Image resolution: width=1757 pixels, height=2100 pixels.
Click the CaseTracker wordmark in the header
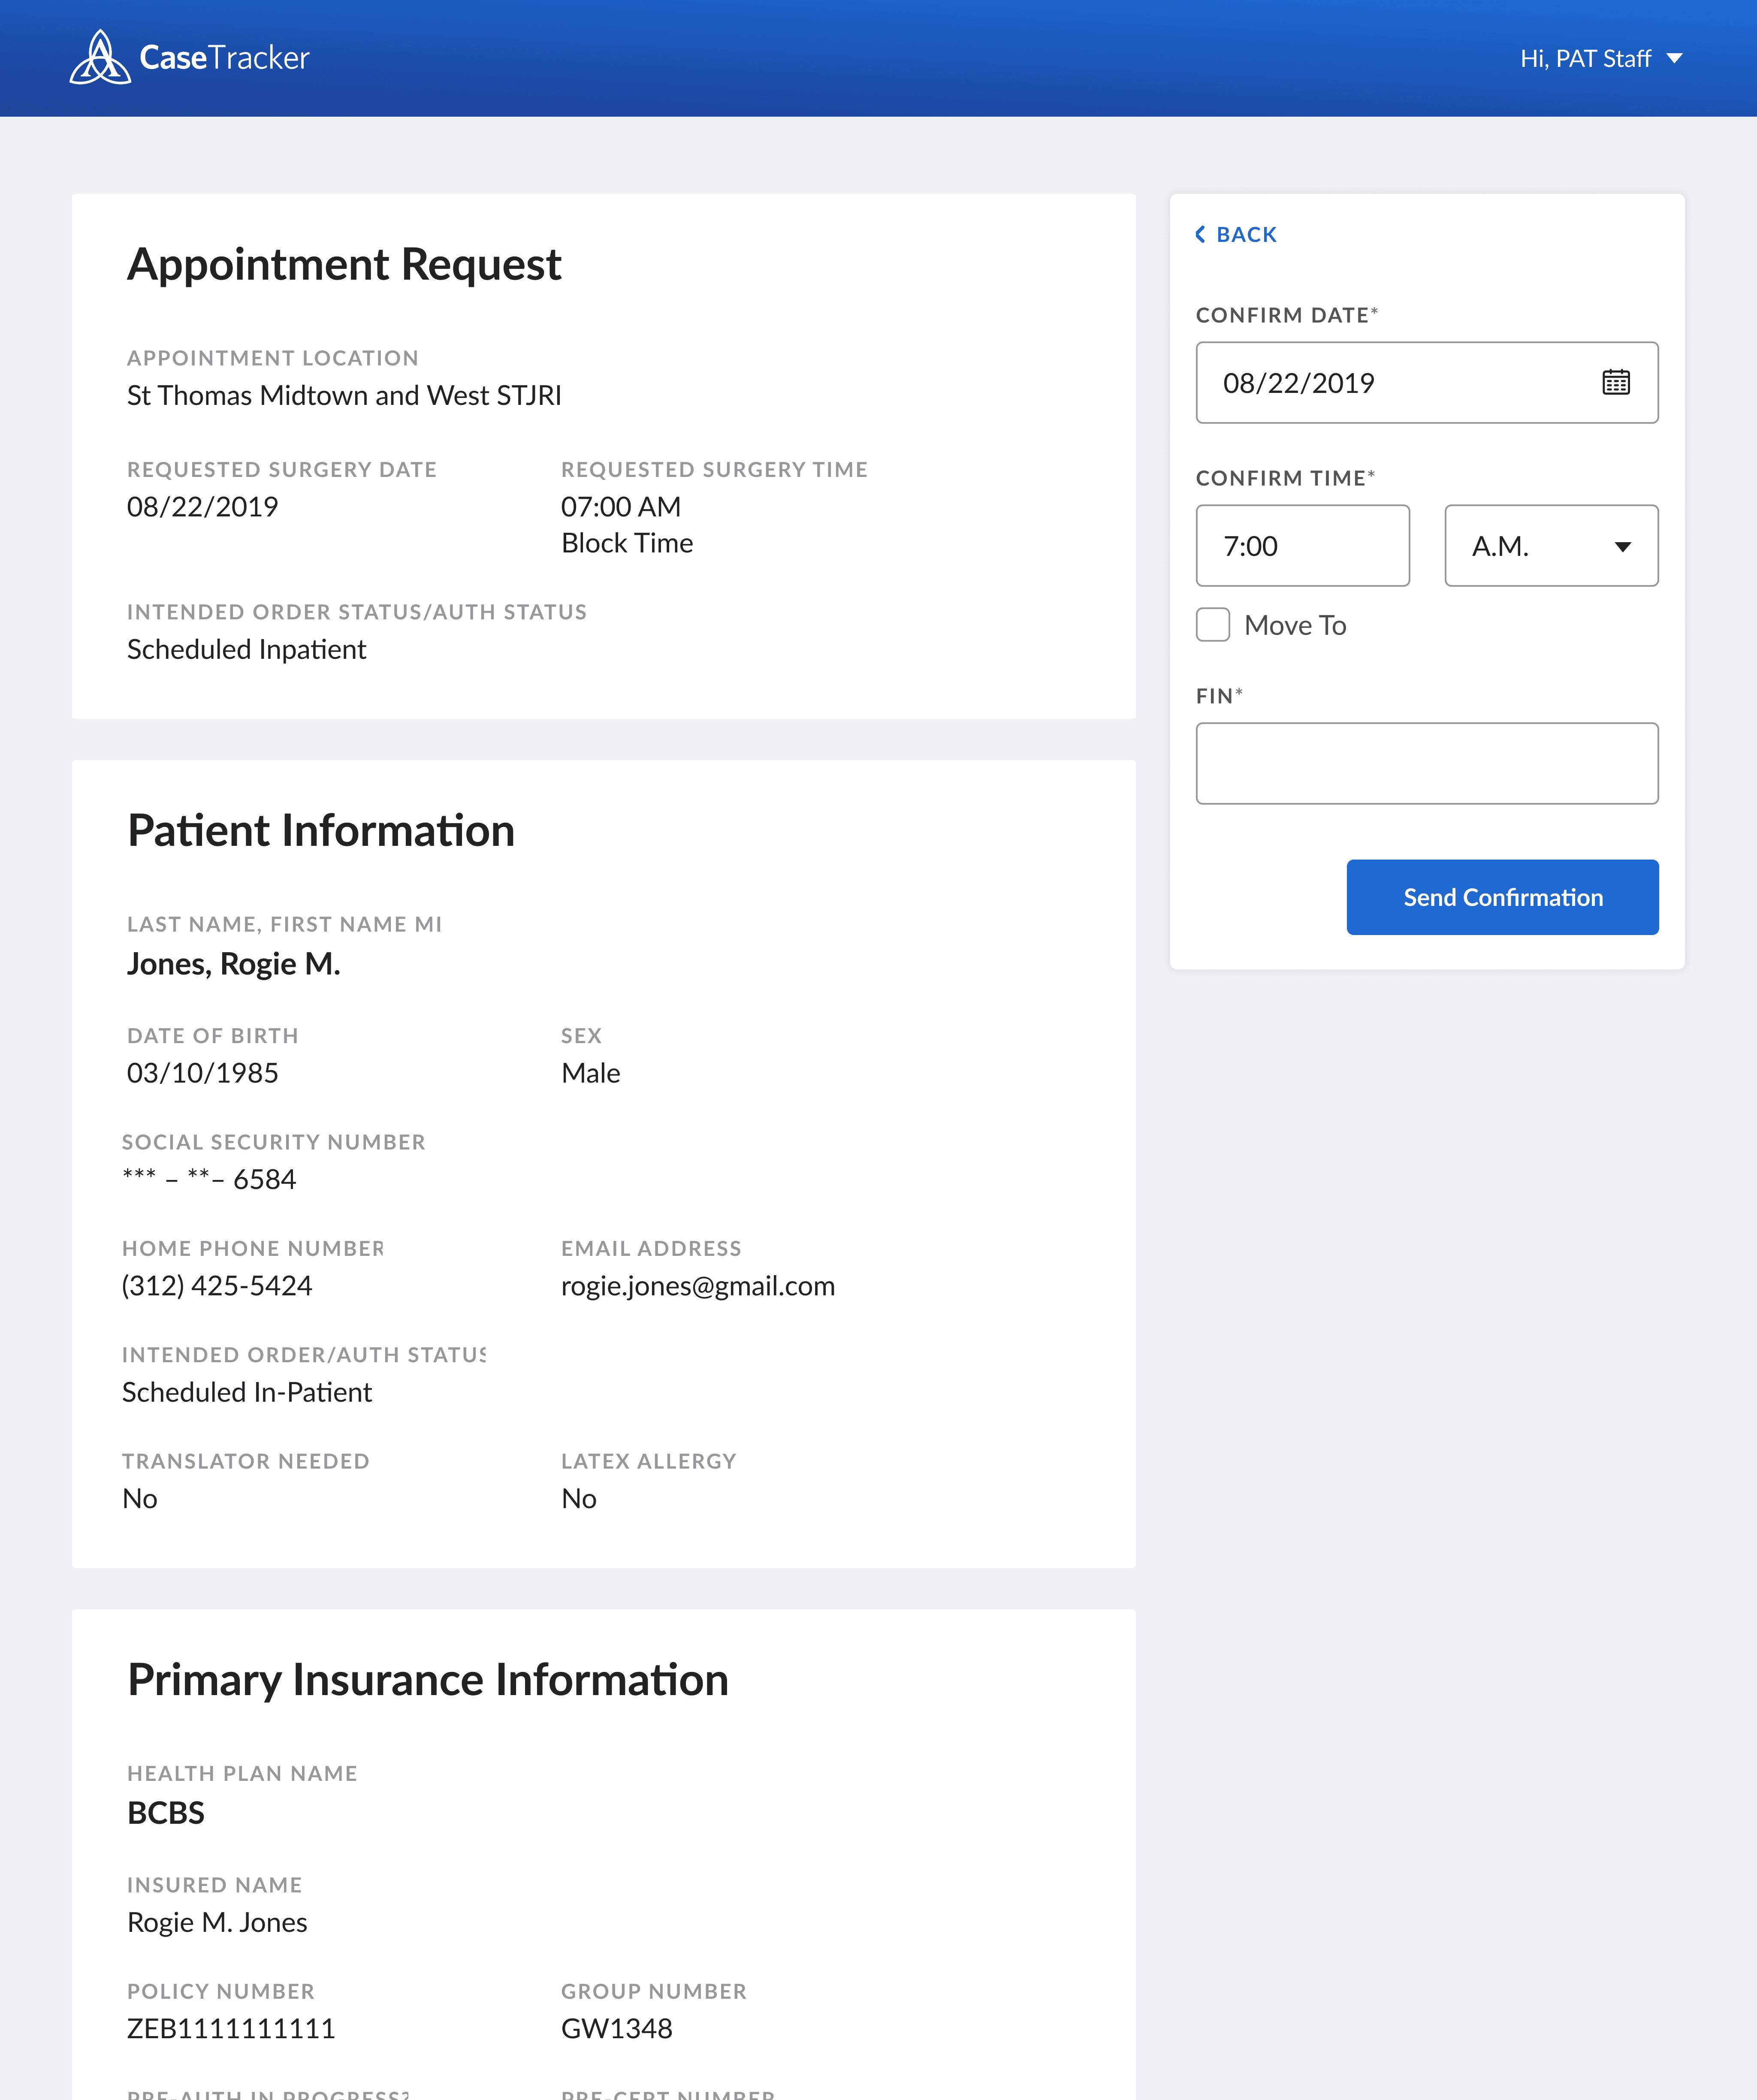(x=224, y=58)
